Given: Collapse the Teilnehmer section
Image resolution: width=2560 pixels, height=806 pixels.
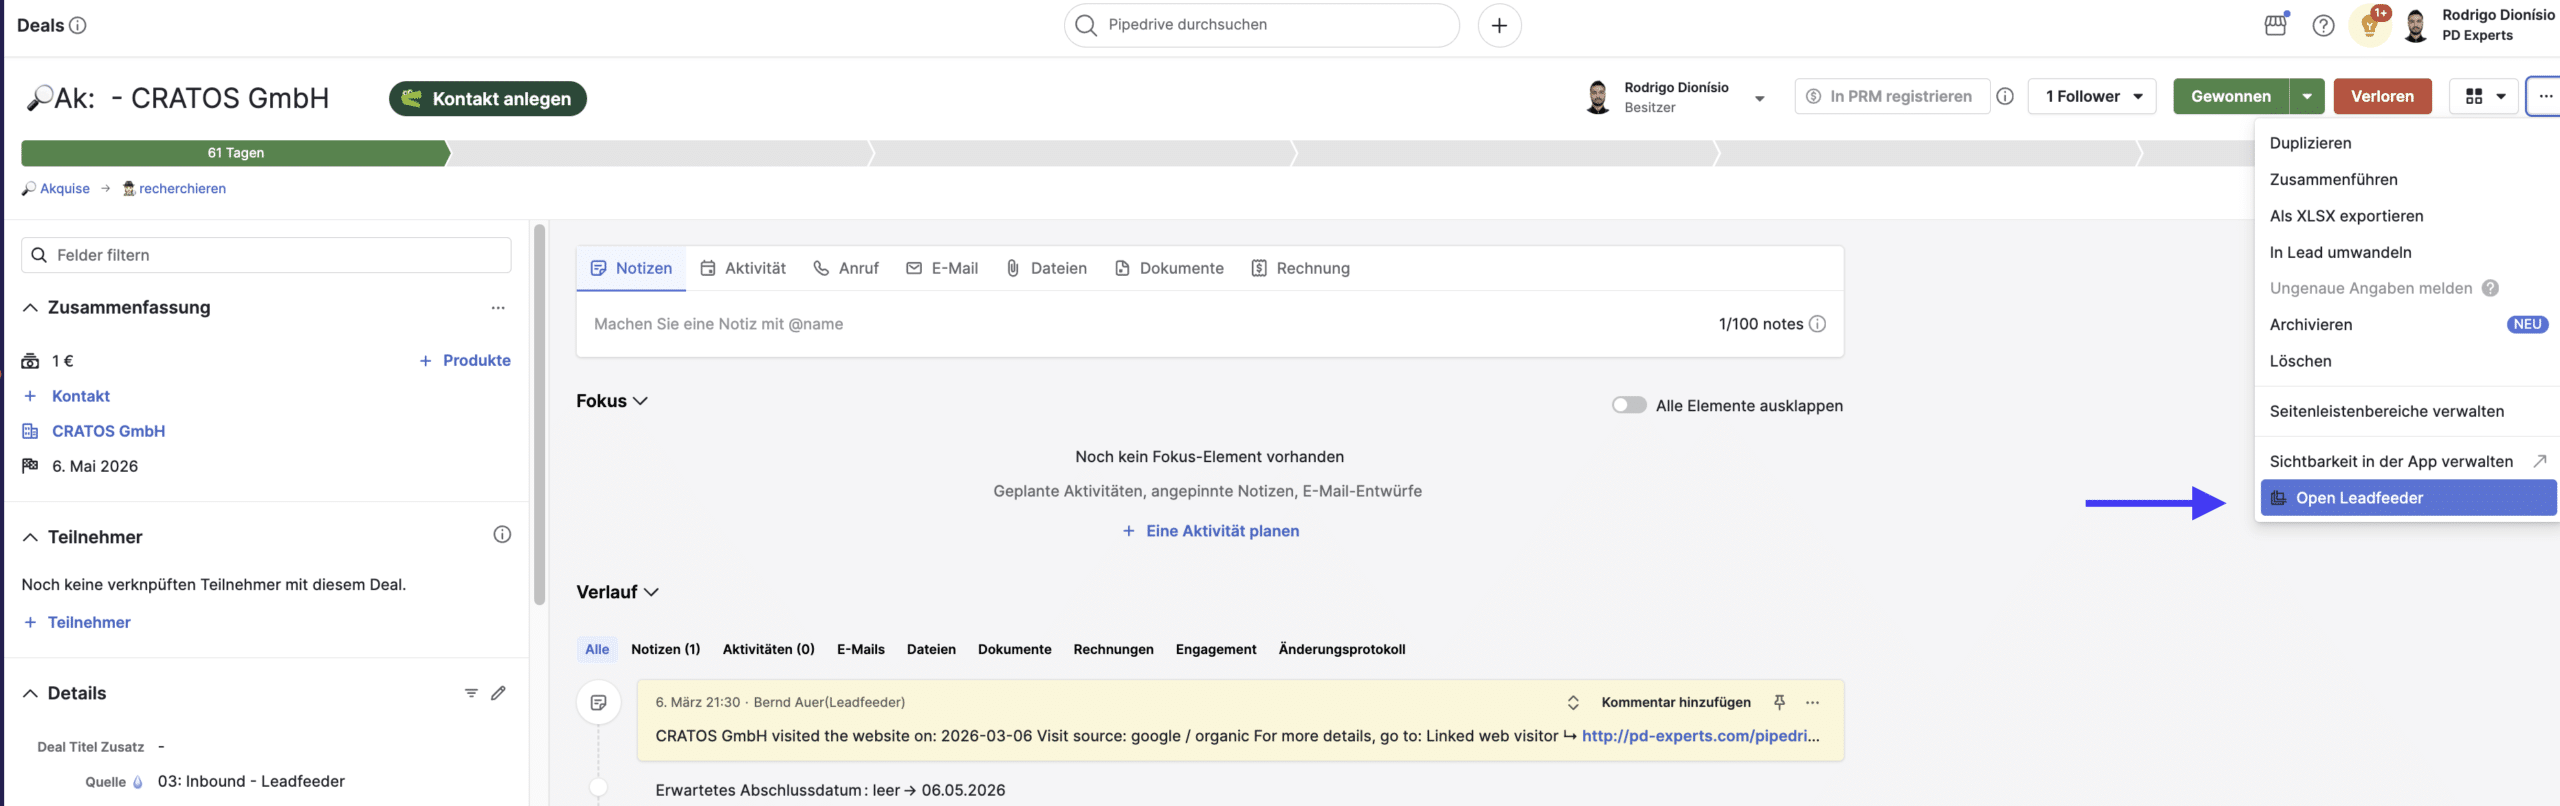Looking at the screenshot, I should click(x=30, y=537).
